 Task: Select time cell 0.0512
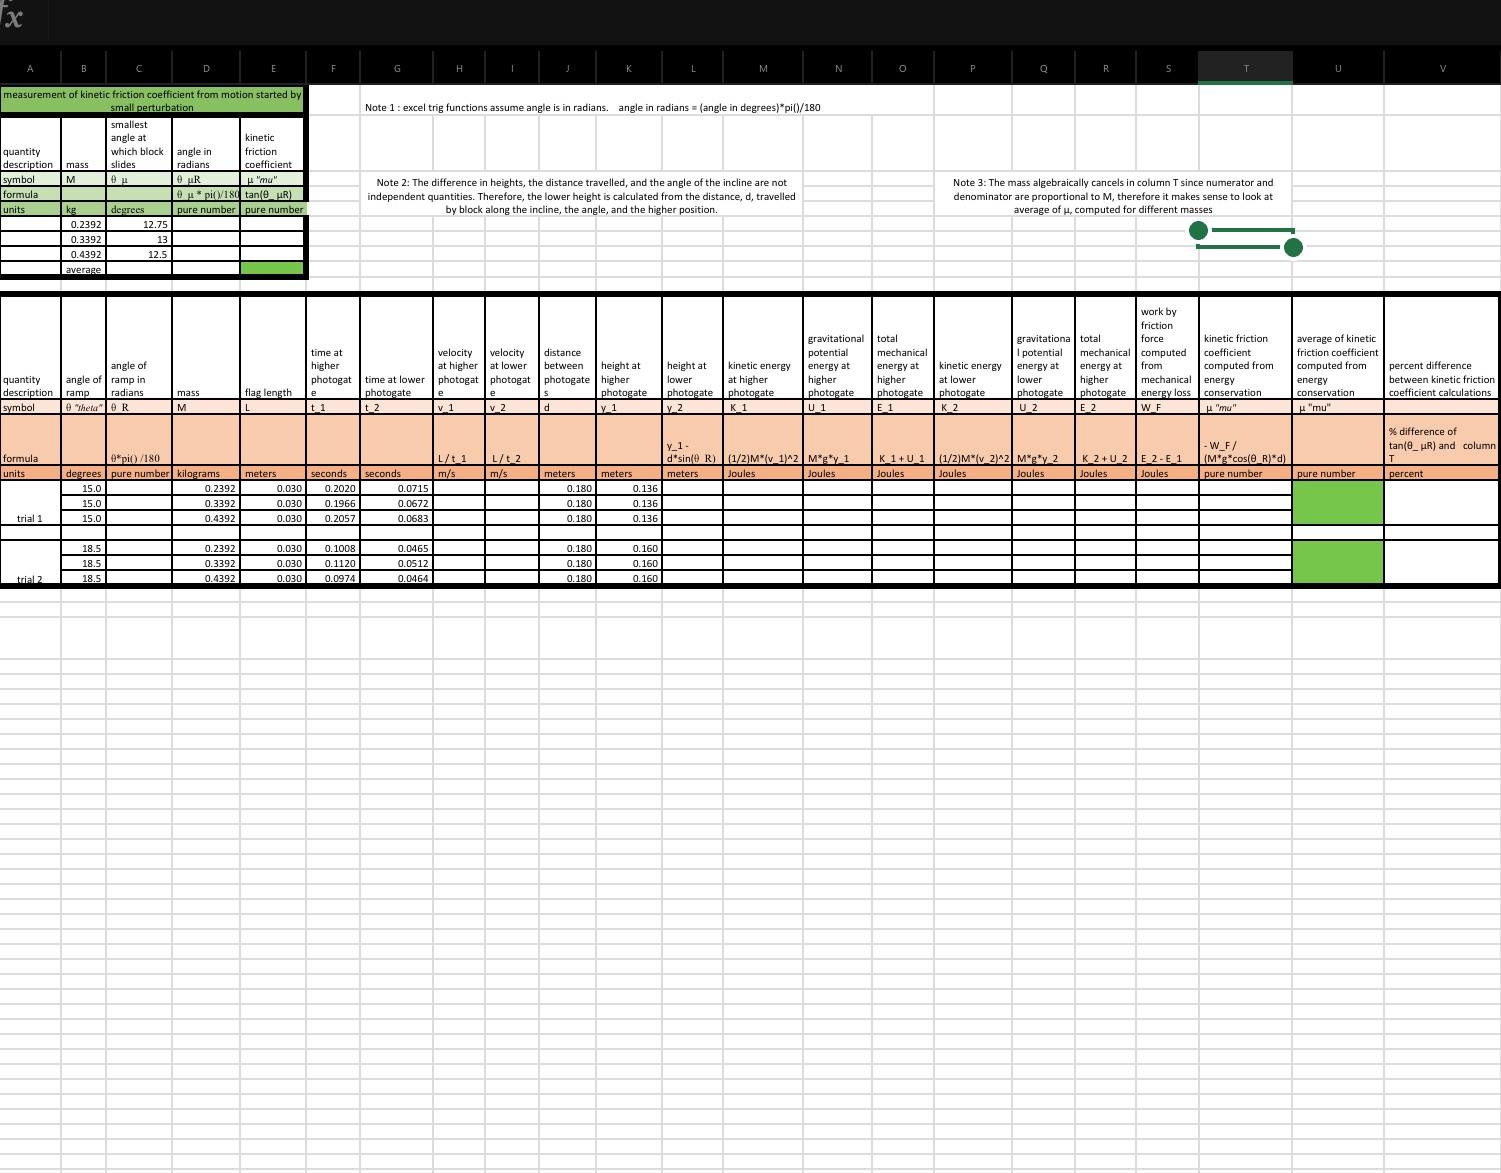click(396, 563)
